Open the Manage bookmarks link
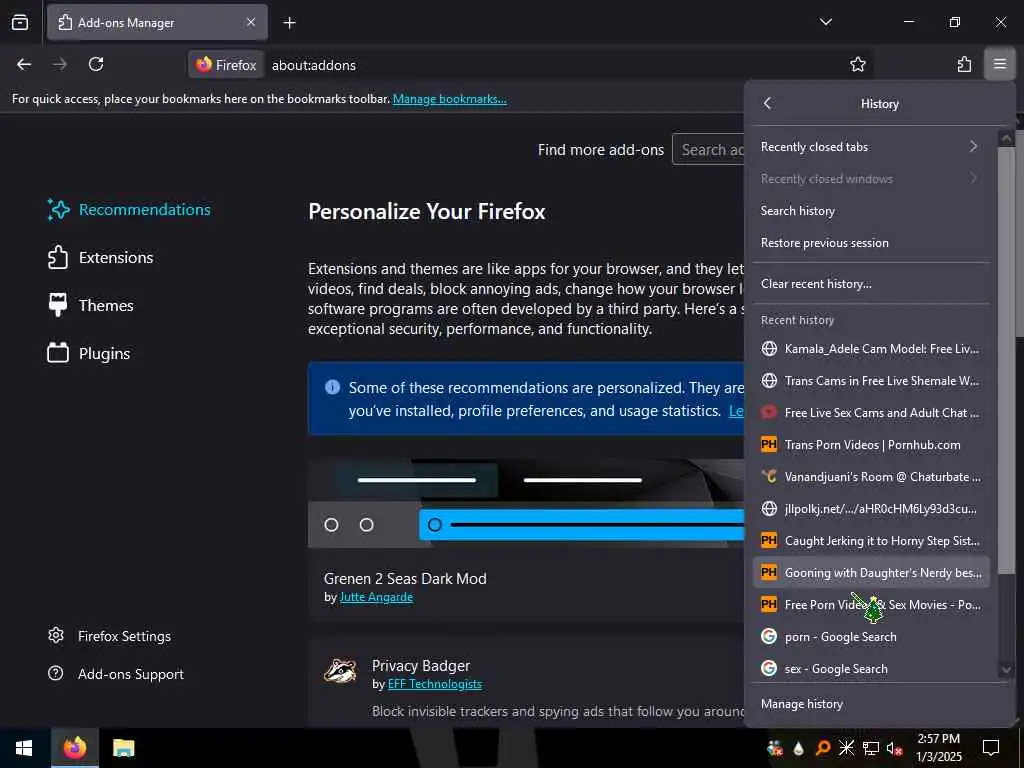 [x=449, y=99]
